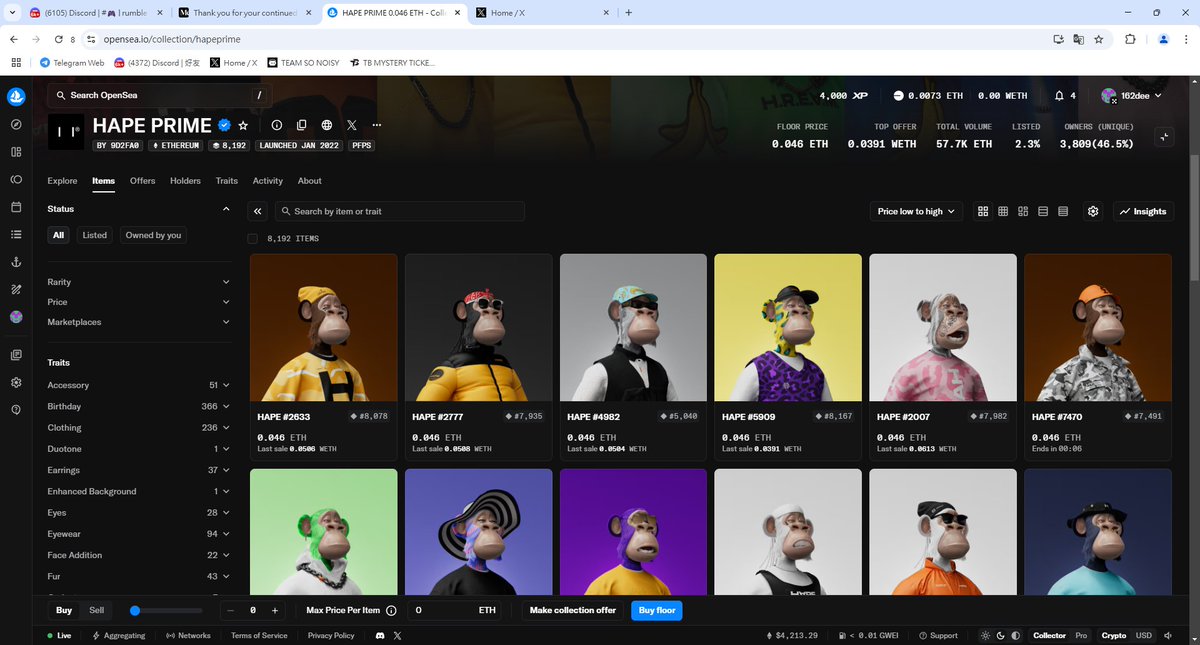Open the Terms of Service link
Screen dimensions: 1200x645
click(x=259, y=635)
